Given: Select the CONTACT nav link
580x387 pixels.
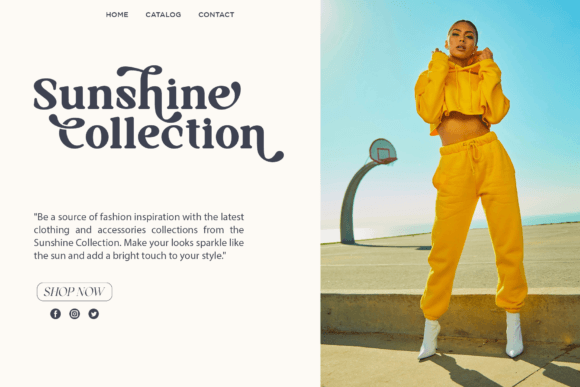Looking at the screenshot, I should (216, 15).
